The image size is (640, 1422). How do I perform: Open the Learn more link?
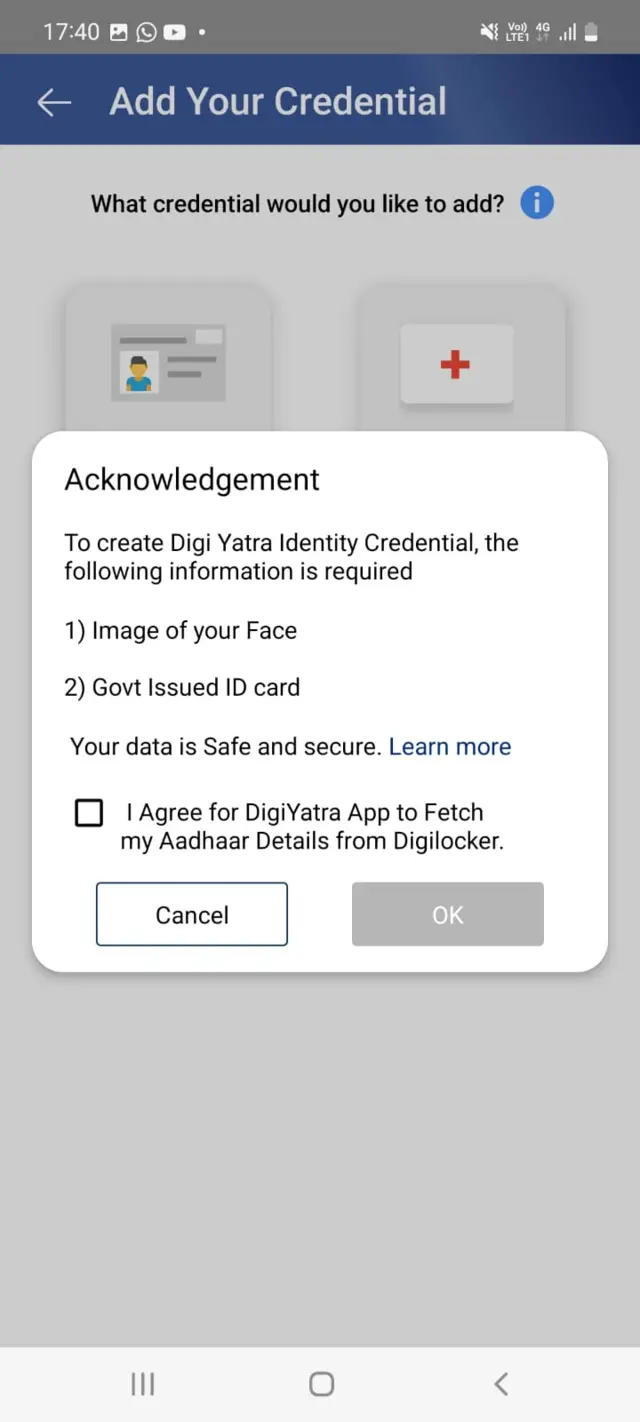[x=450, y=746]
